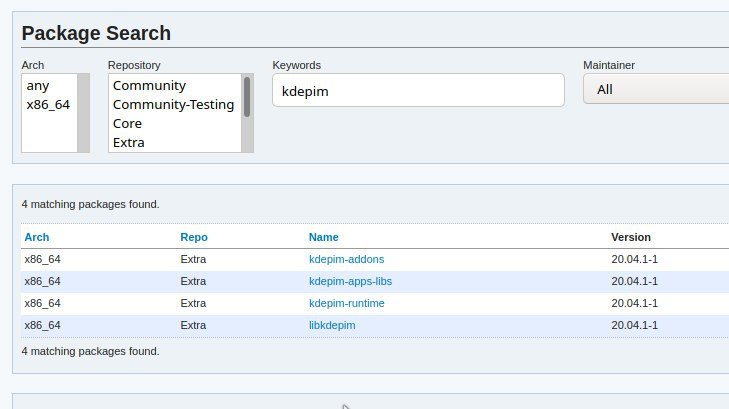Viewport: 729px width, 409px height.
Task: Sort results by the Repo column
Action: pos(194,237)
